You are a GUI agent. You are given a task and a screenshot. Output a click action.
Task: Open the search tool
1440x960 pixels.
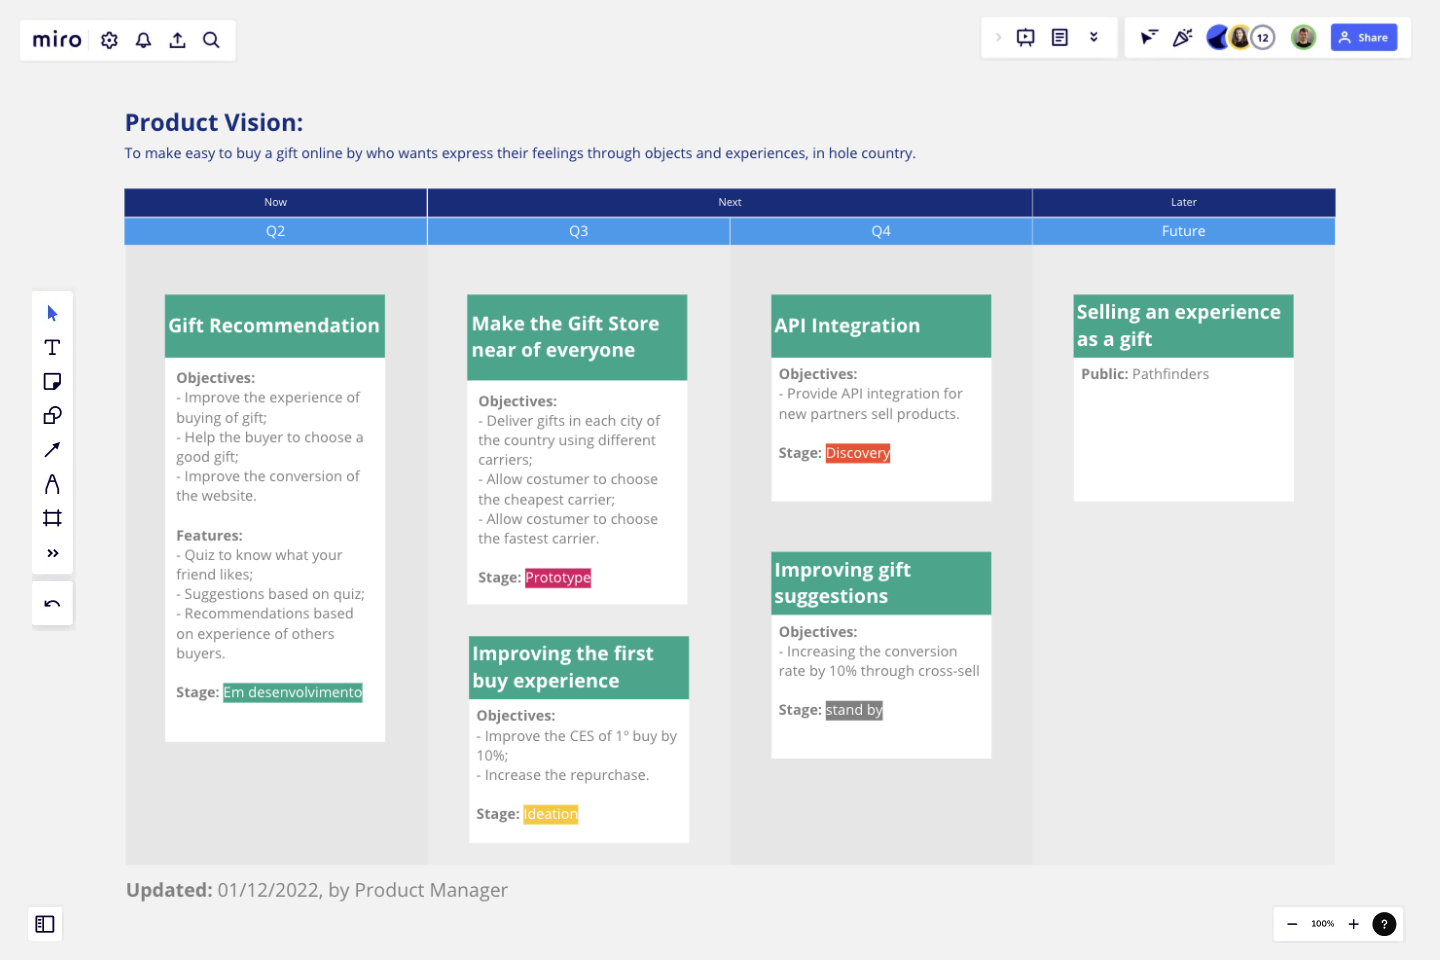pyautogui.click(x=211, y=40)
